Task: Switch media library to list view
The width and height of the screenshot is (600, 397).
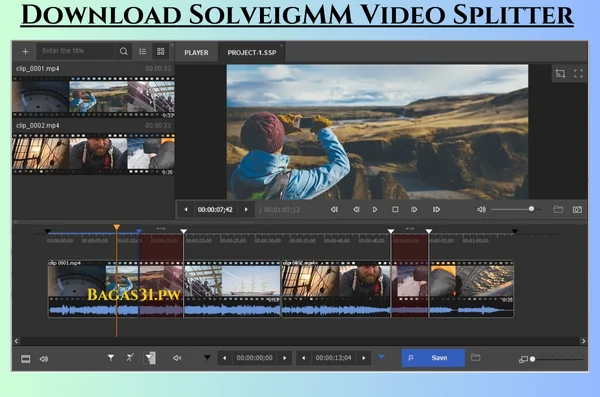Action: 143,51
